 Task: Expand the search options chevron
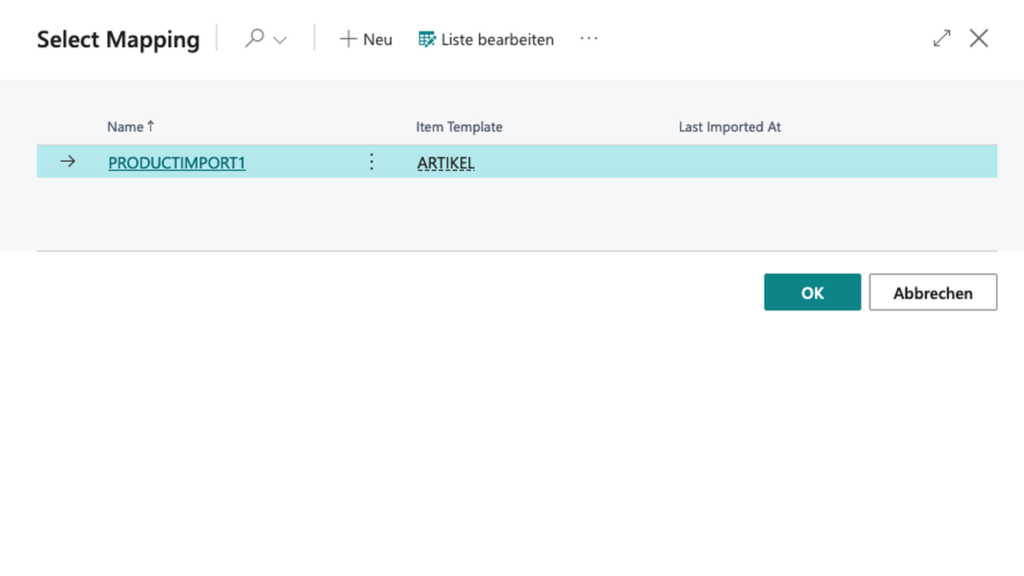[280, 40]
